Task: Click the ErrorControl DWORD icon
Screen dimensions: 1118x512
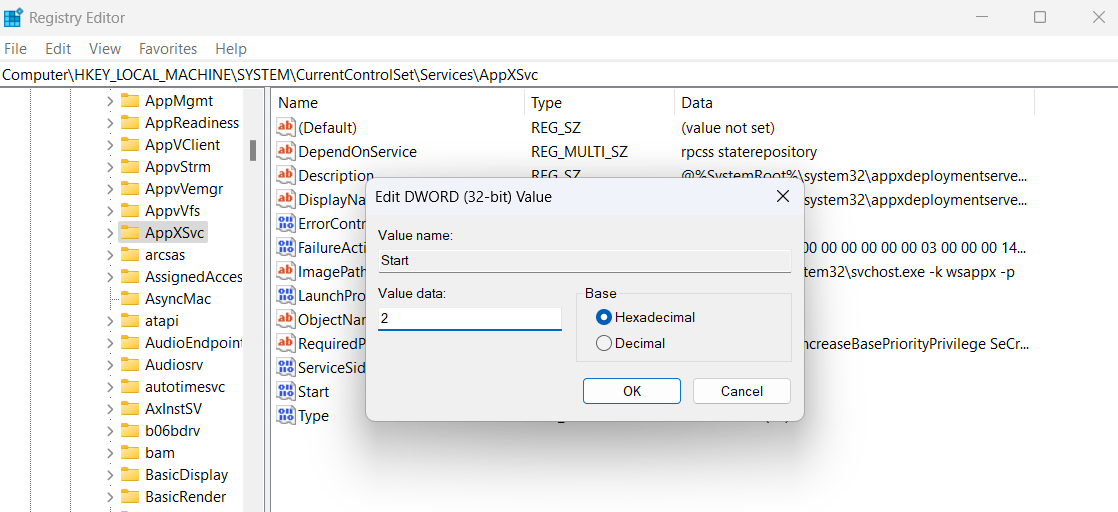Action: click(x=286, y=223)
